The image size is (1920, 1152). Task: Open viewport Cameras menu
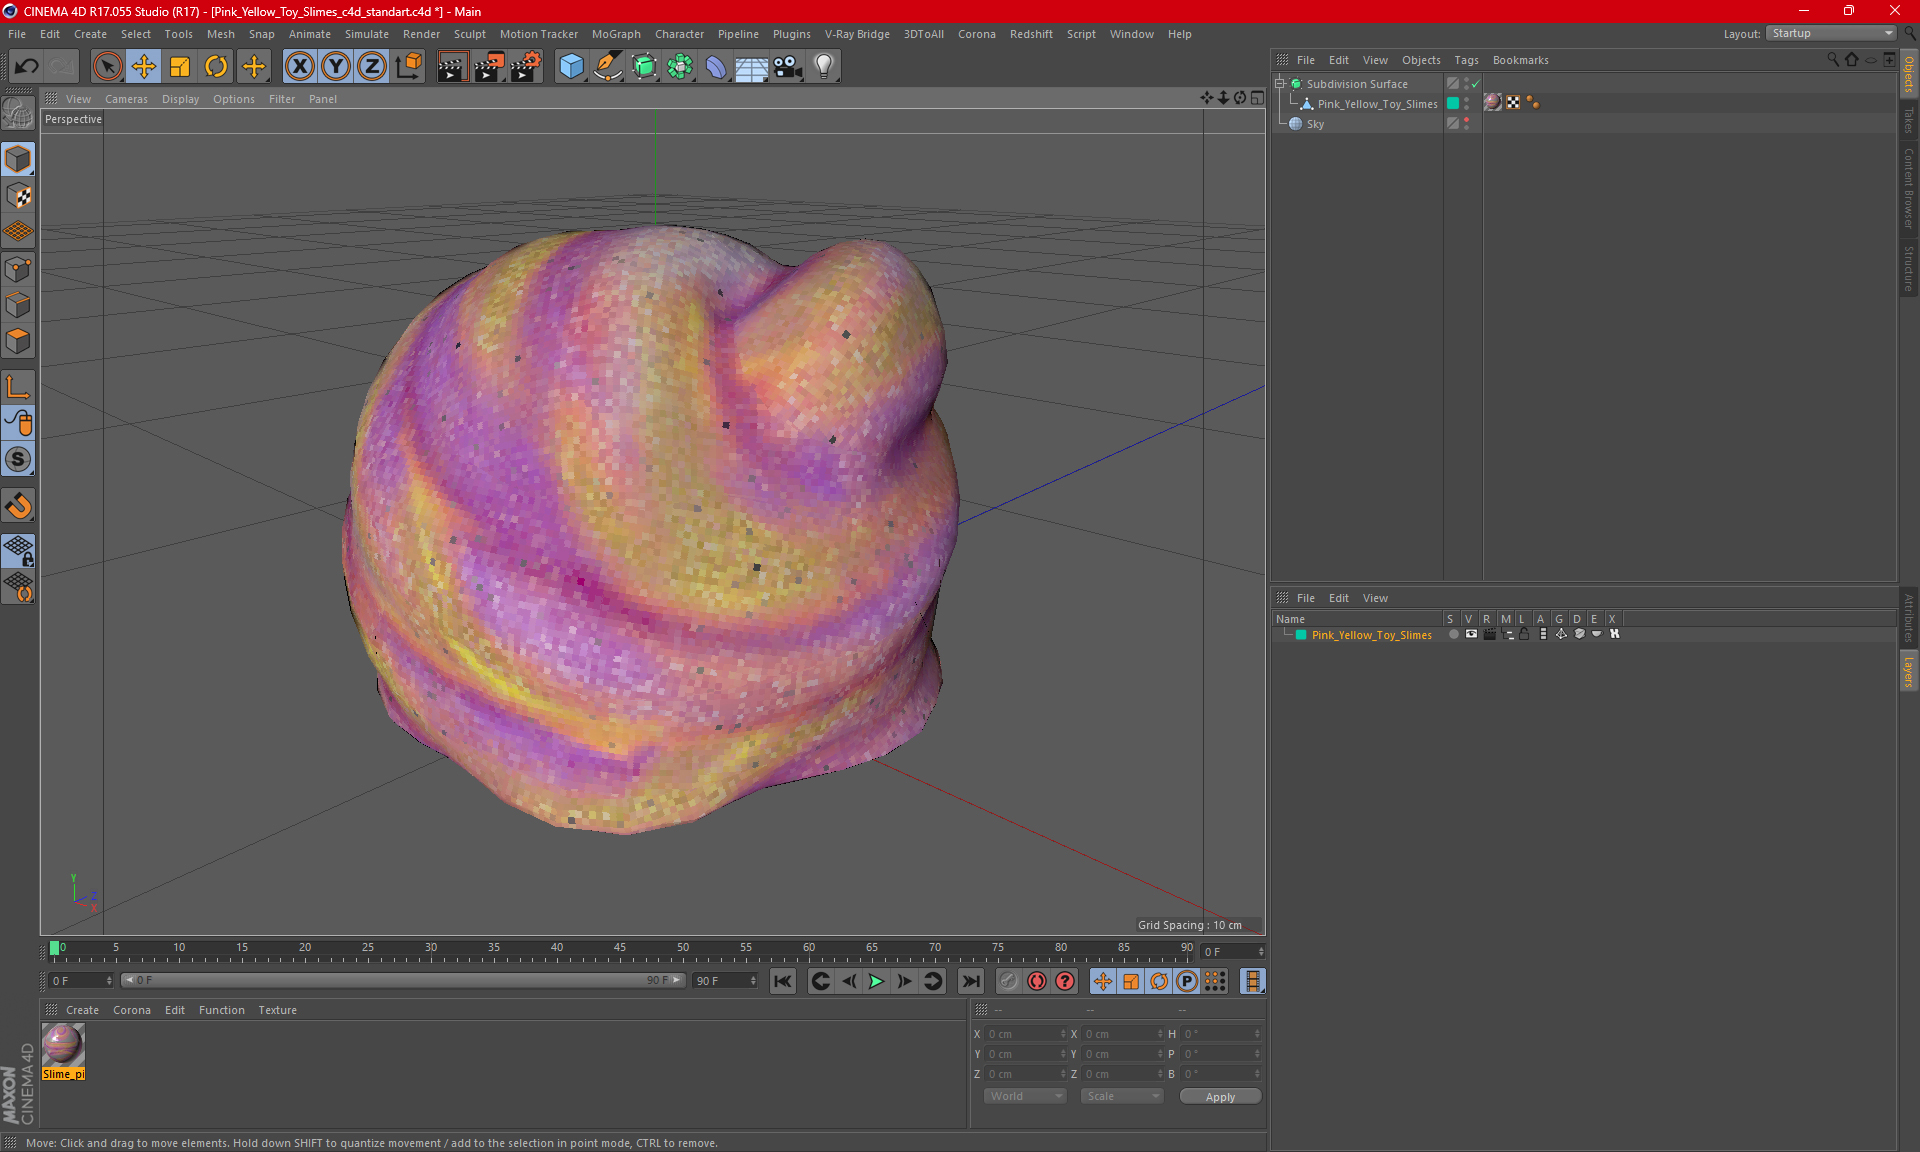coord(126,99)
